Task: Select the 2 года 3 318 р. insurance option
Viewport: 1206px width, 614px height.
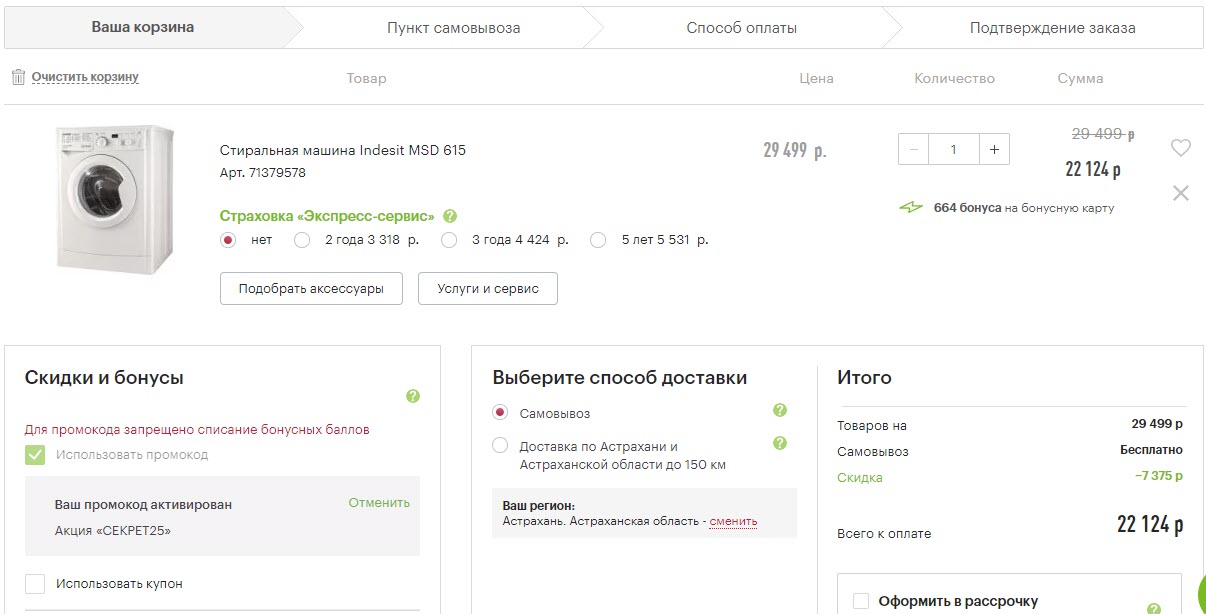Action: (x=302, y=240)
